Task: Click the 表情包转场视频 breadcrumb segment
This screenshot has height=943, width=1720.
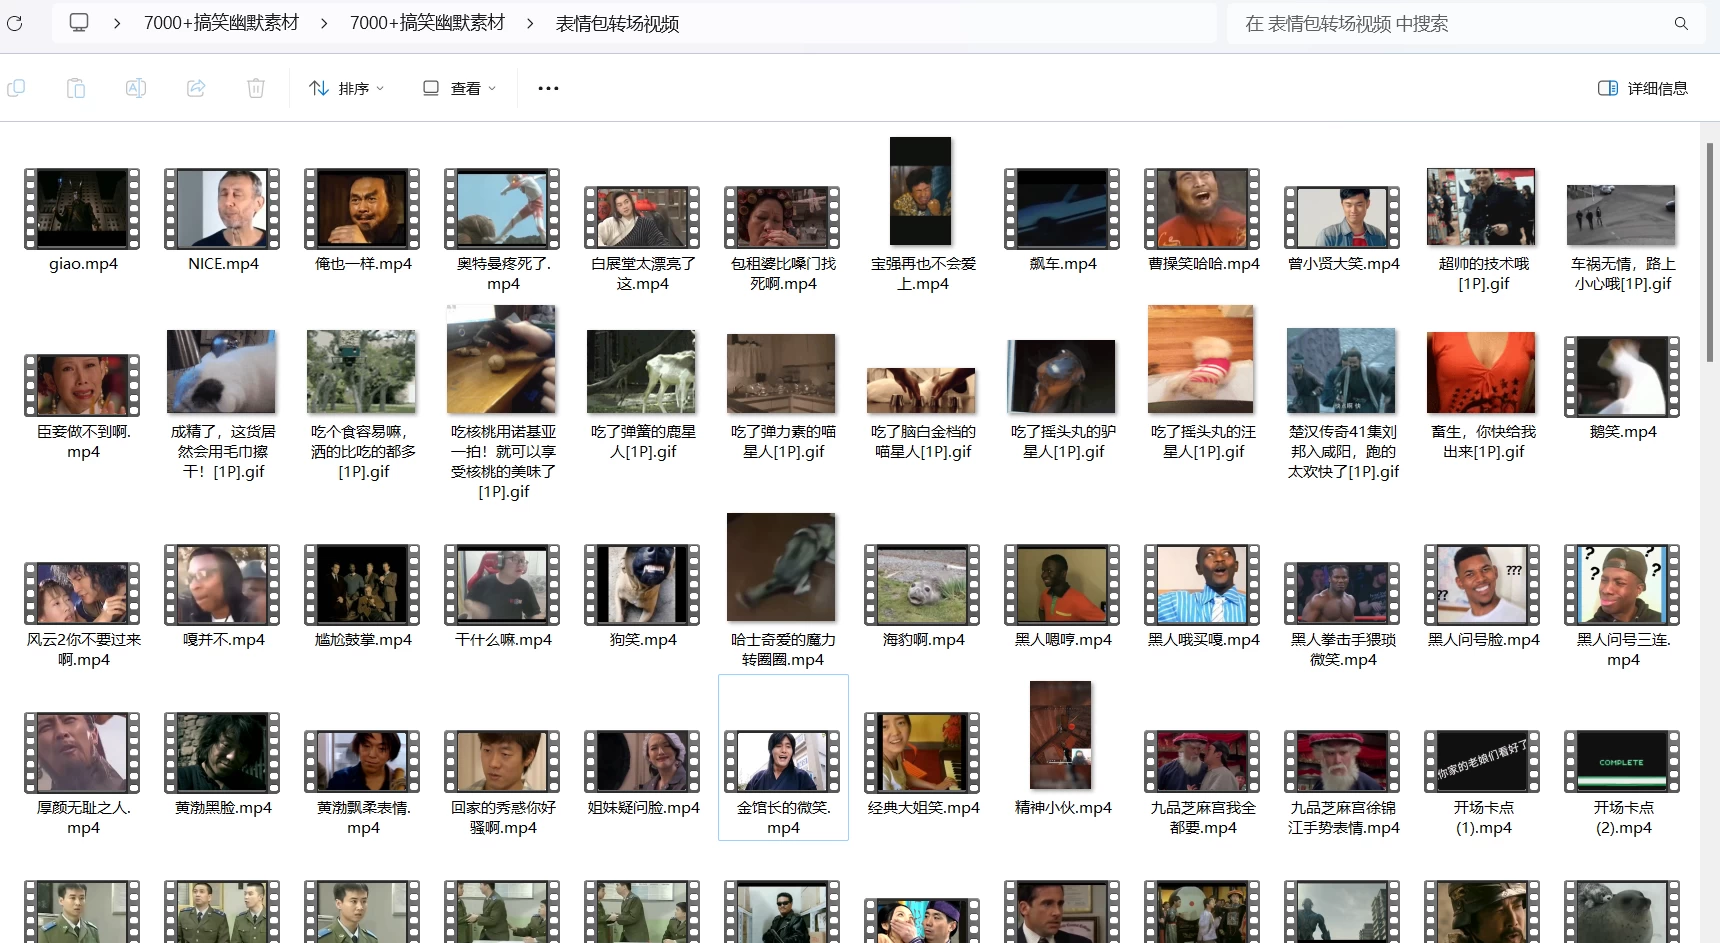Action: (x=617, y=23)
